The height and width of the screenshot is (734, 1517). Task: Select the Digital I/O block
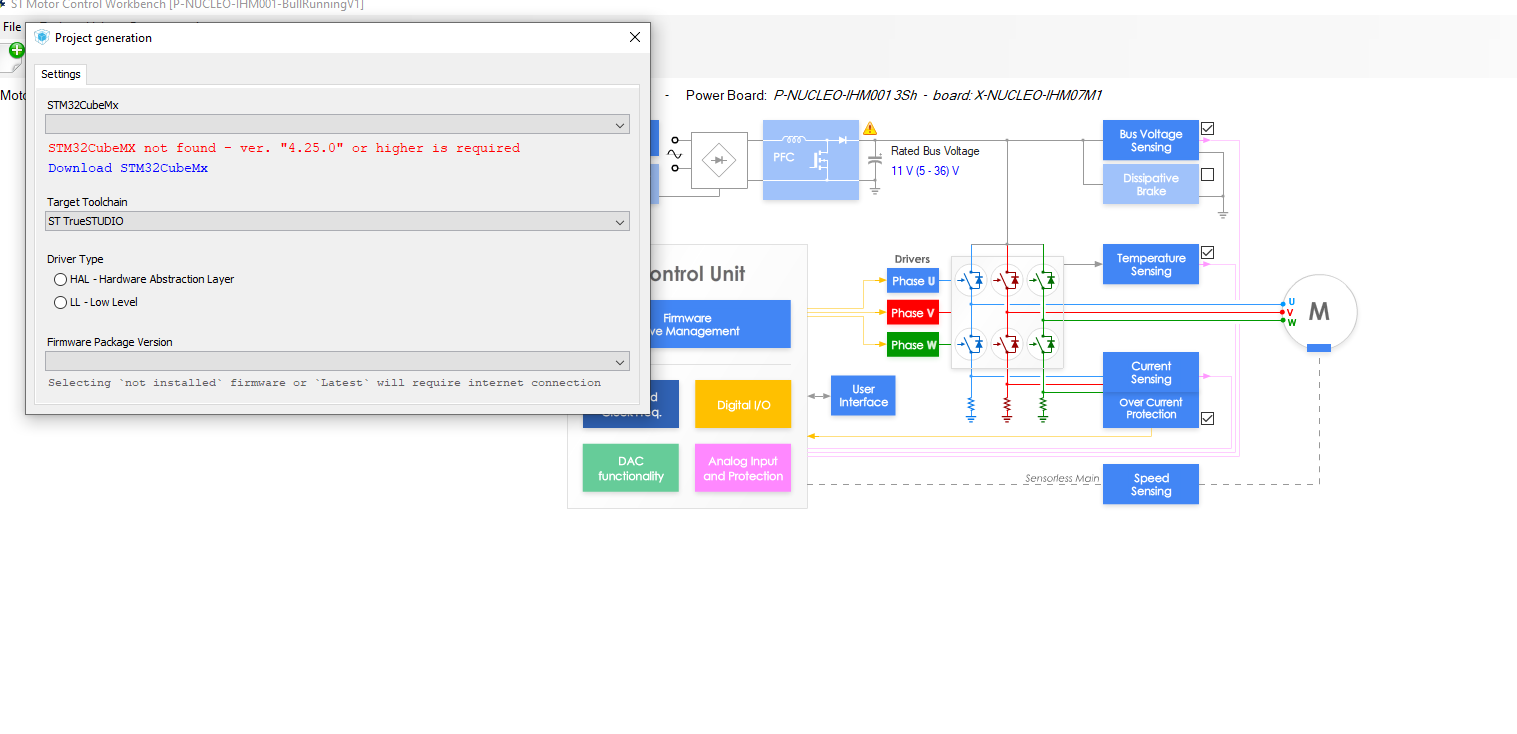coord(743,404)
